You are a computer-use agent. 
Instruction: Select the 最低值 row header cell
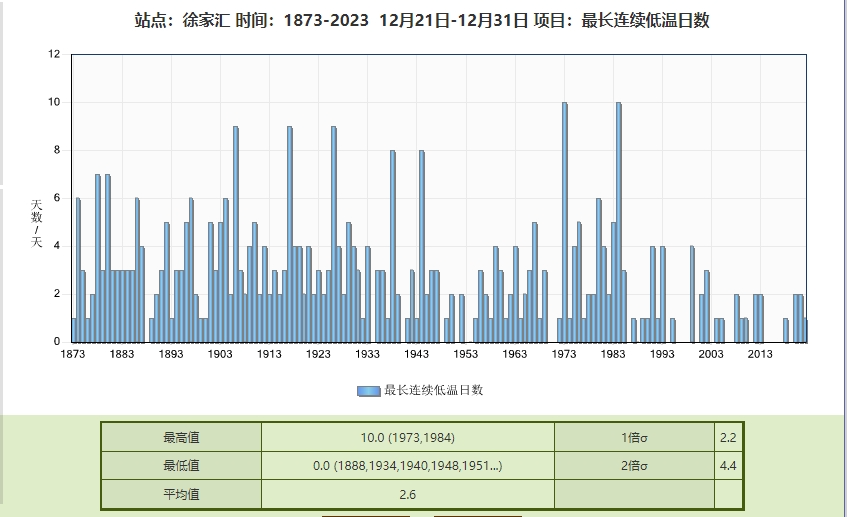click(x=181, y=466)
